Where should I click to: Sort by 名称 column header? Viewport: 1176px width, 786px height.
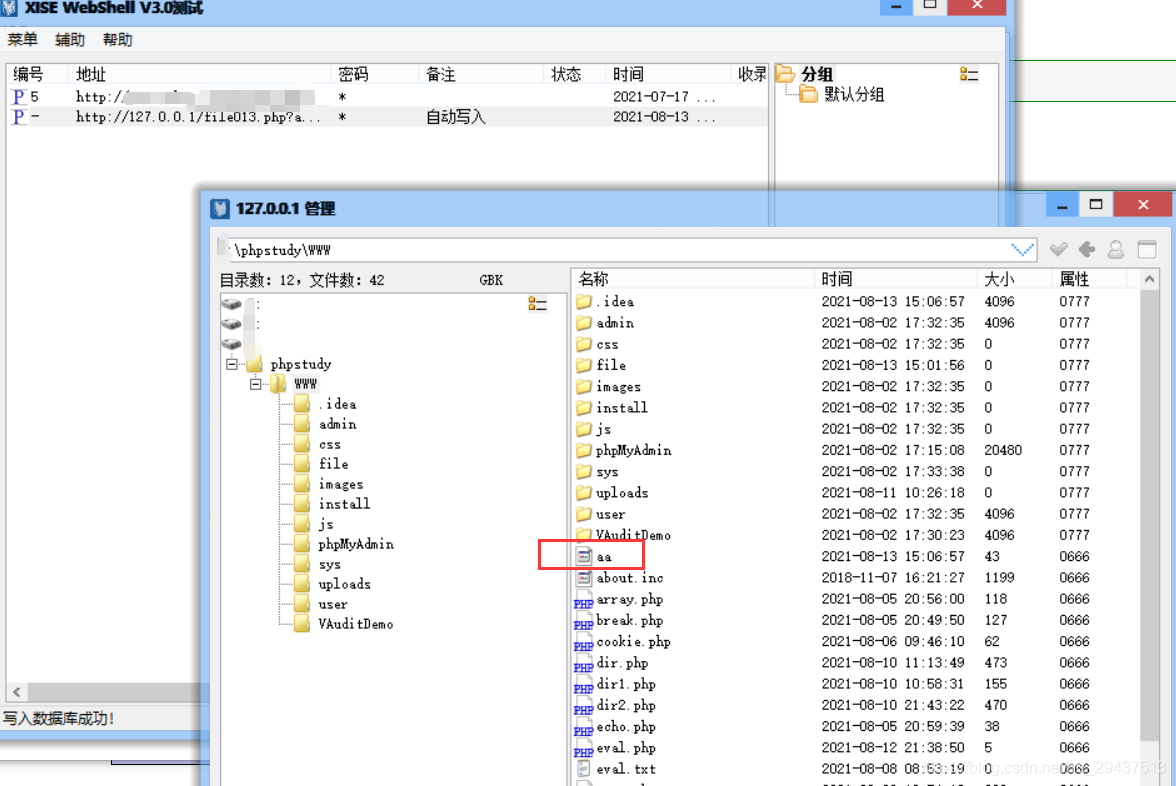pyautogui.click(x=693, y=279)
